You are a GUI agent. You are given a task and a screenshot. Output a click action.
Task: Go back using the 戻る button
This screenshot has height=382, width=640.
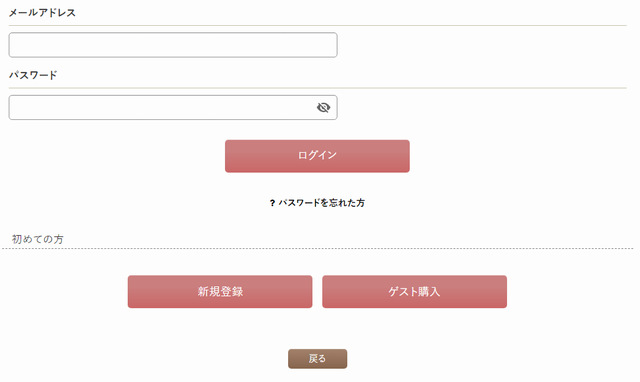318,359
